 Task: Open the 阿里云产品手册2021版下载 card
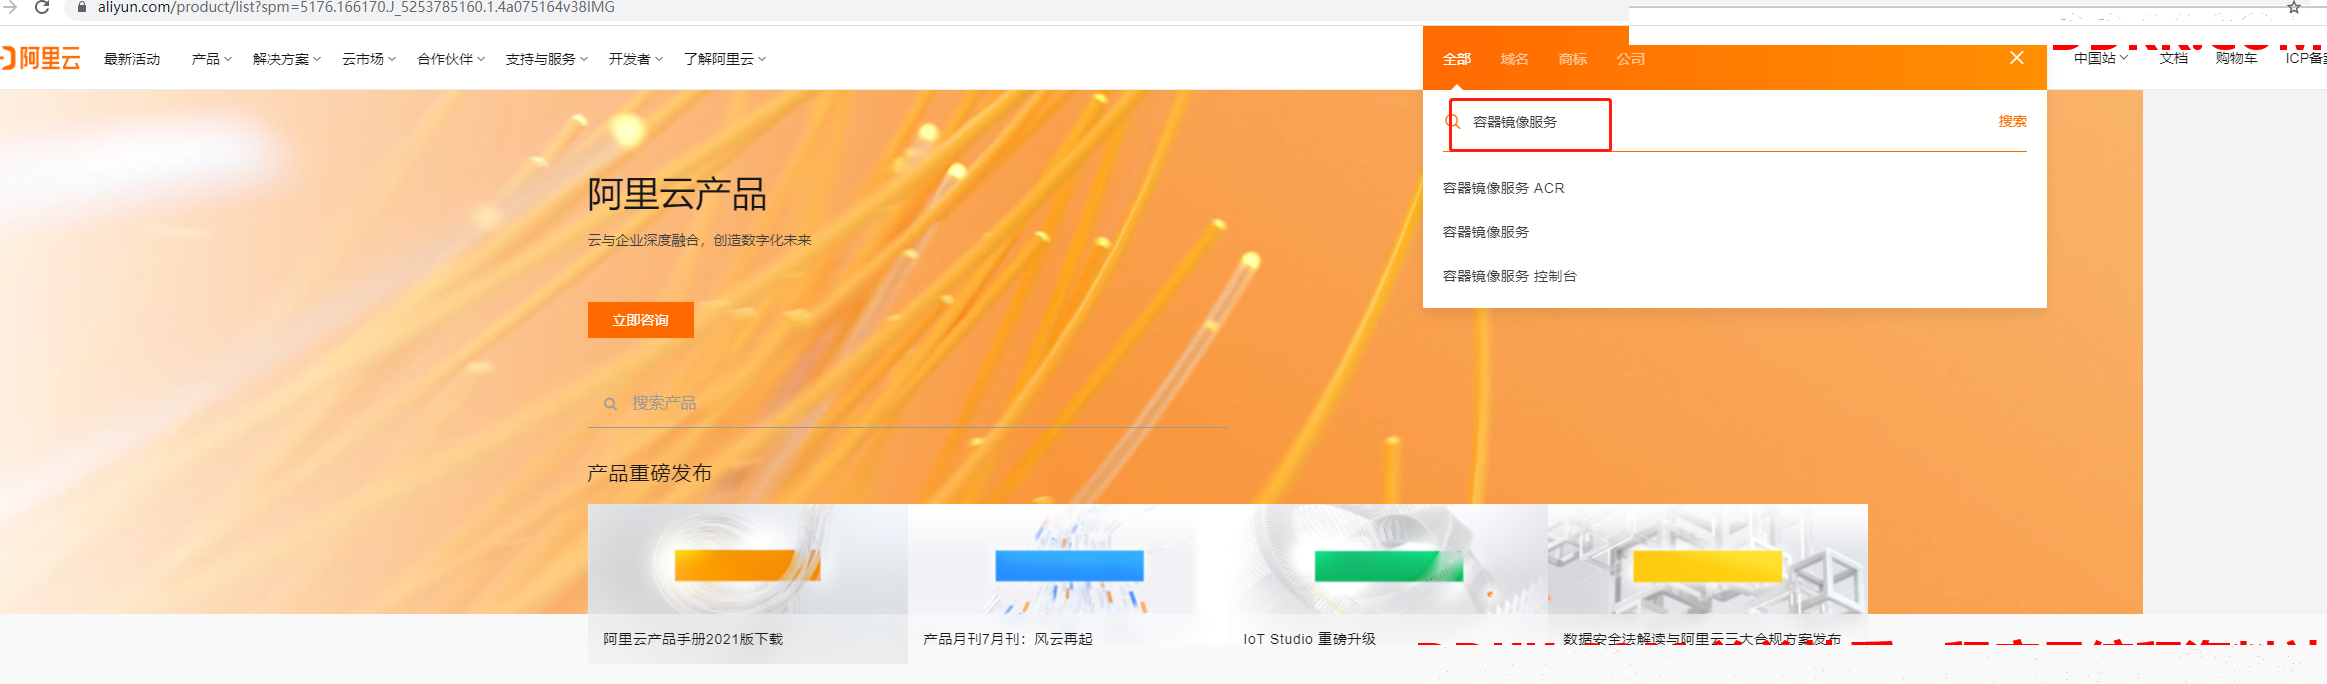(748, 584)
